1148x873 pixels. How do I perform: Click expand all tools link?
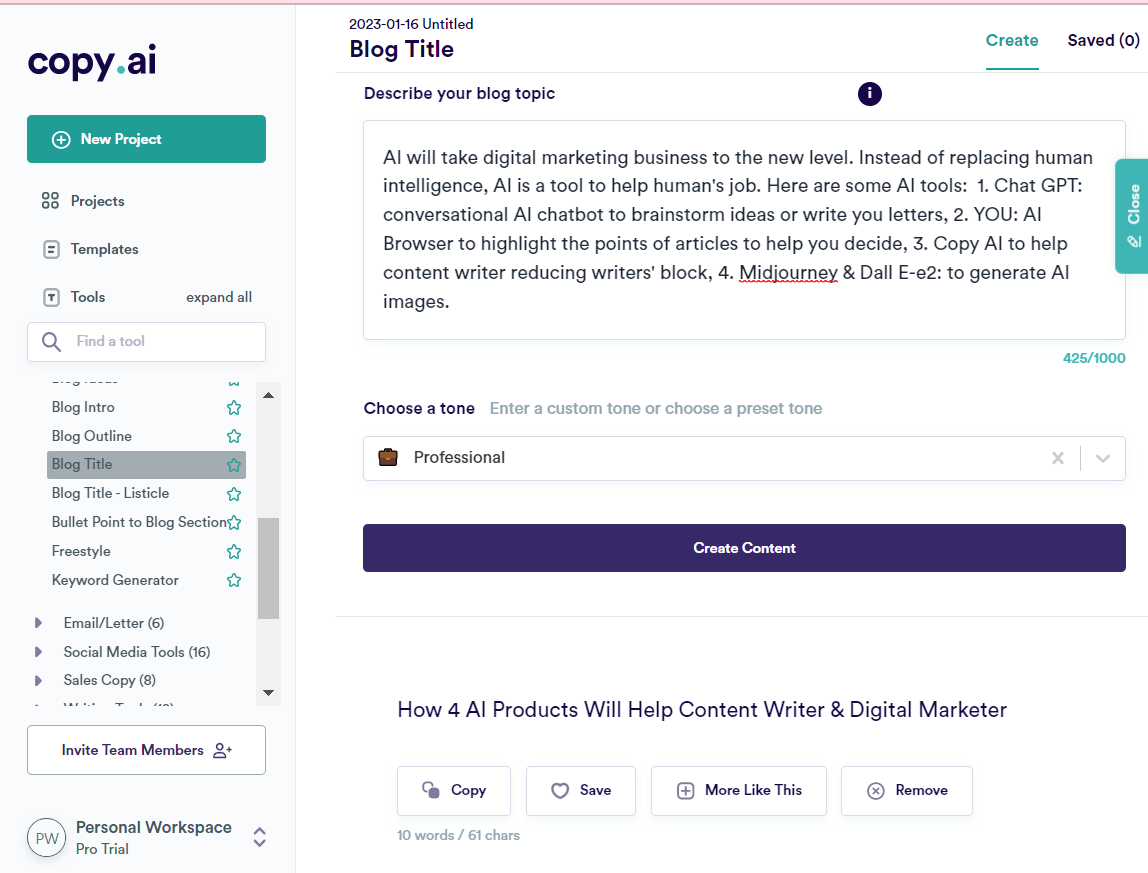point(219,297)
